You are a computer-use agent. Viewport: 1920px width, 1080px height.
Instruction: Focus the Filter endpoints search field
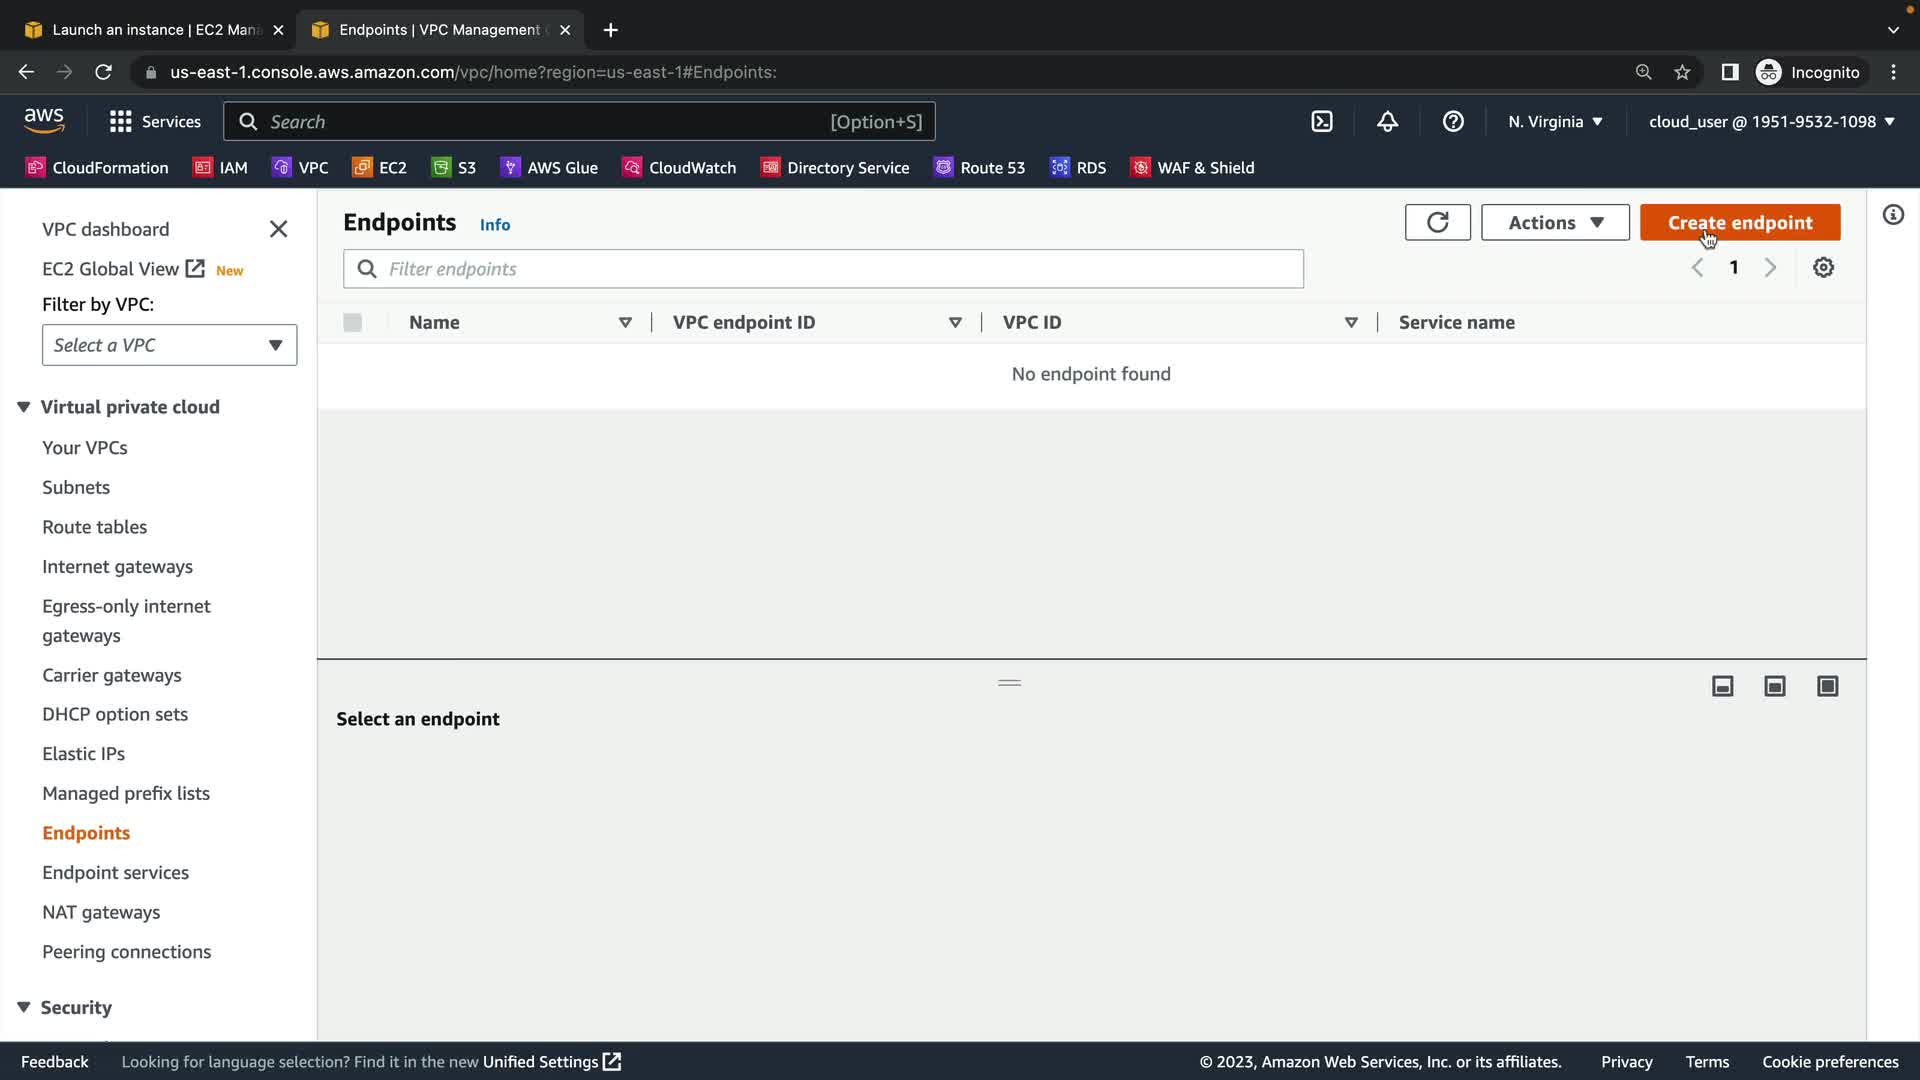click(823, 269)
